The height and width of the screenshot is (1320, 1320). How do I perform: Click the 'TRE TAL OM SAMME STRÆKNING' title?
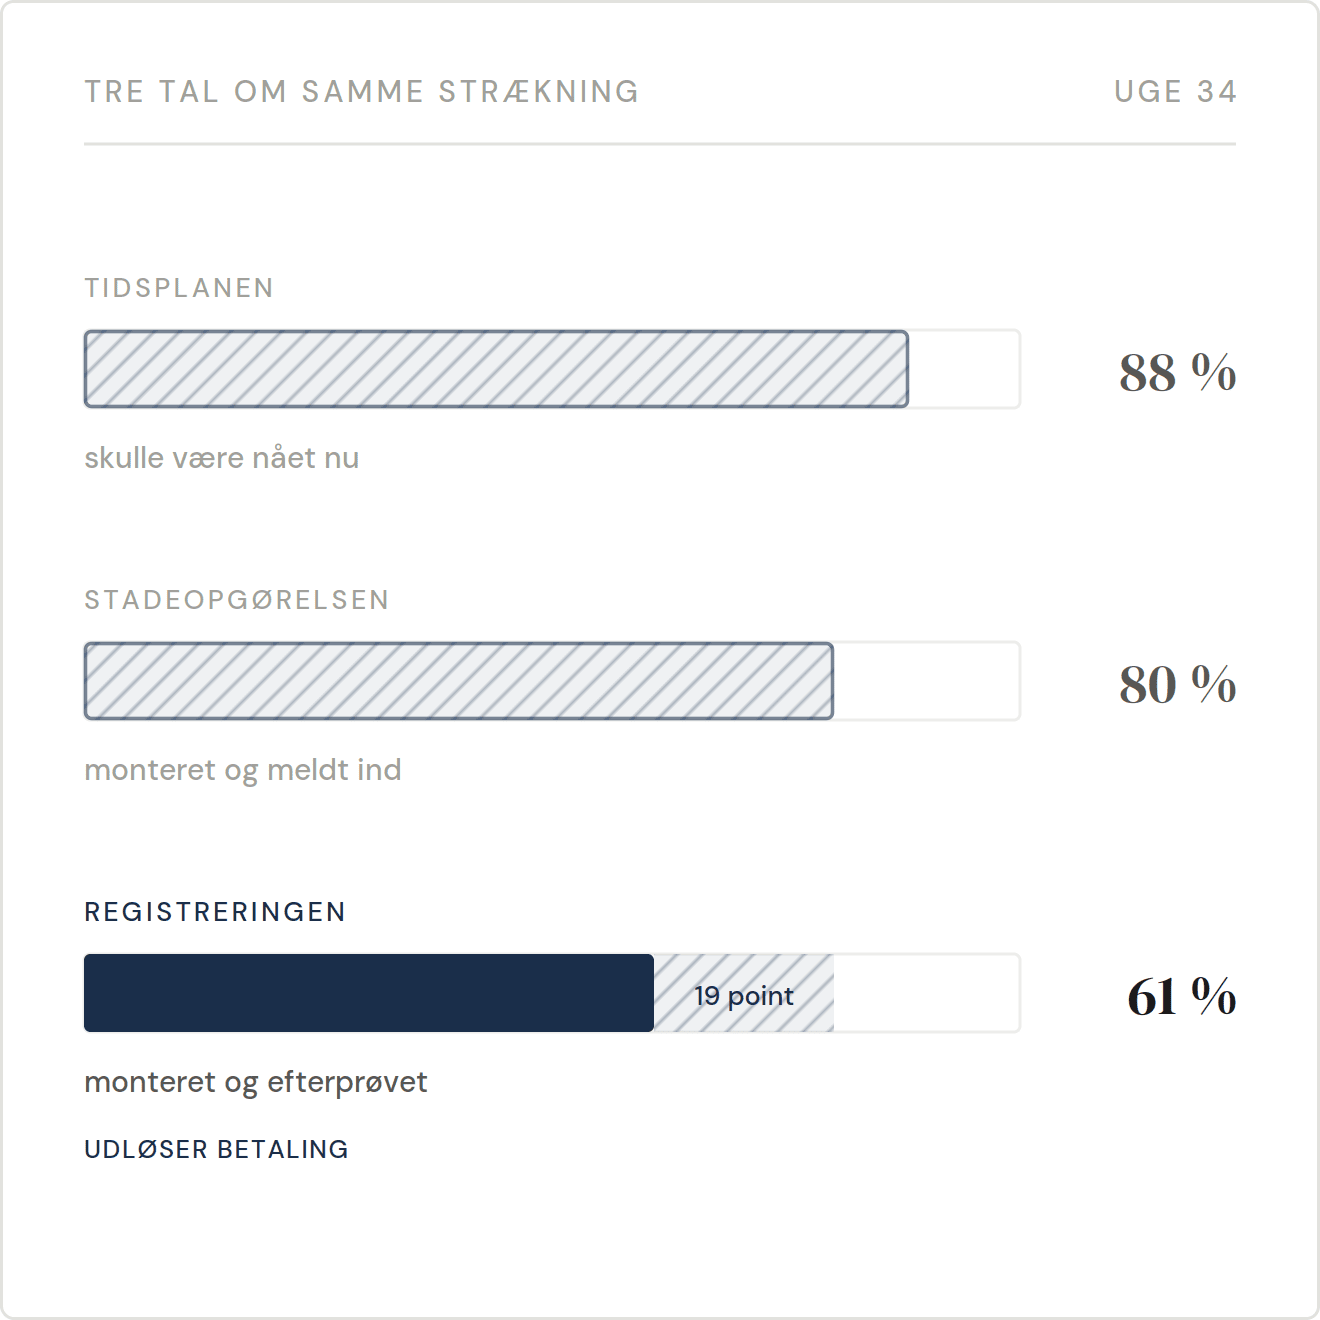361,91
